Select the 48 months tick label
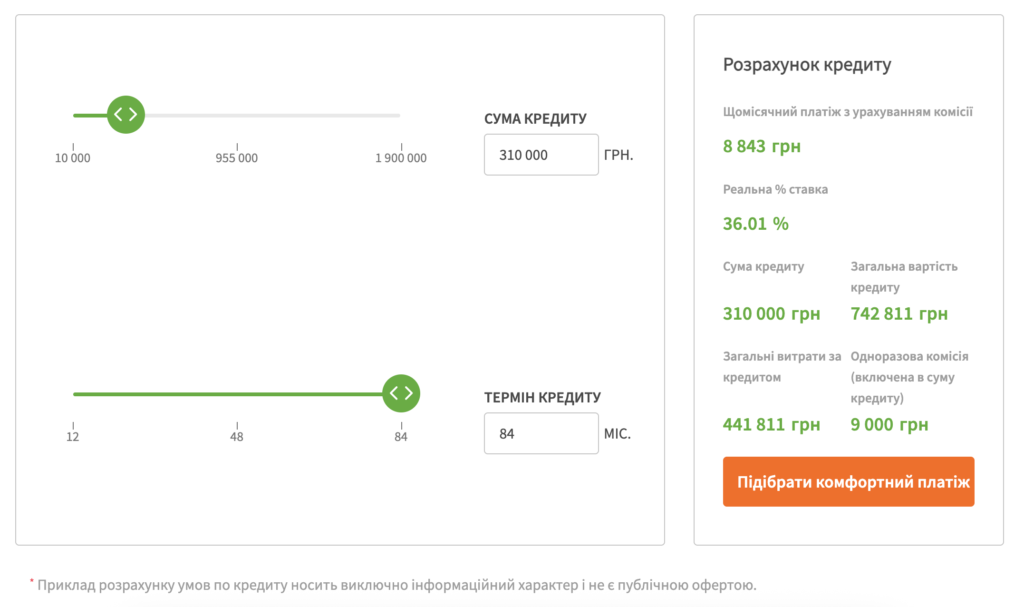This screenshot has width=1024, height=607. [237, 437]
